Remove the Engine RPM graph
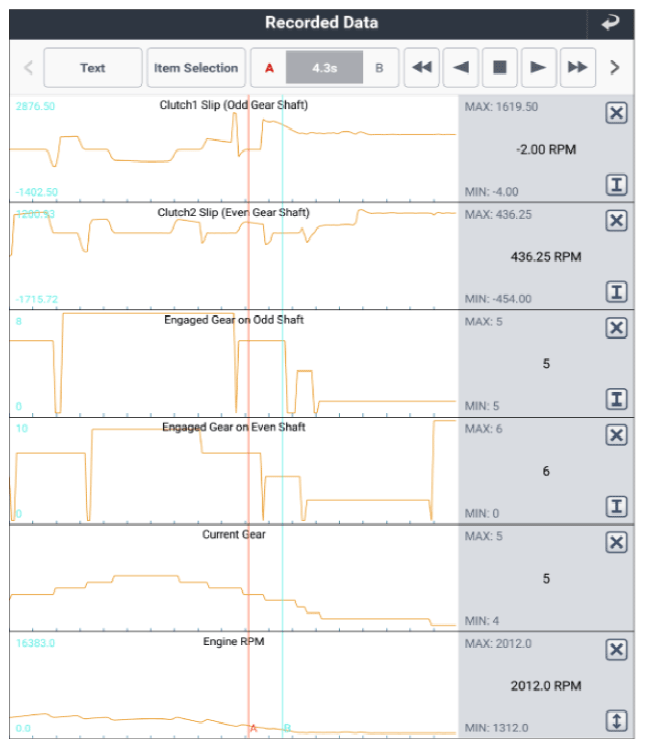 click(616, 650)
